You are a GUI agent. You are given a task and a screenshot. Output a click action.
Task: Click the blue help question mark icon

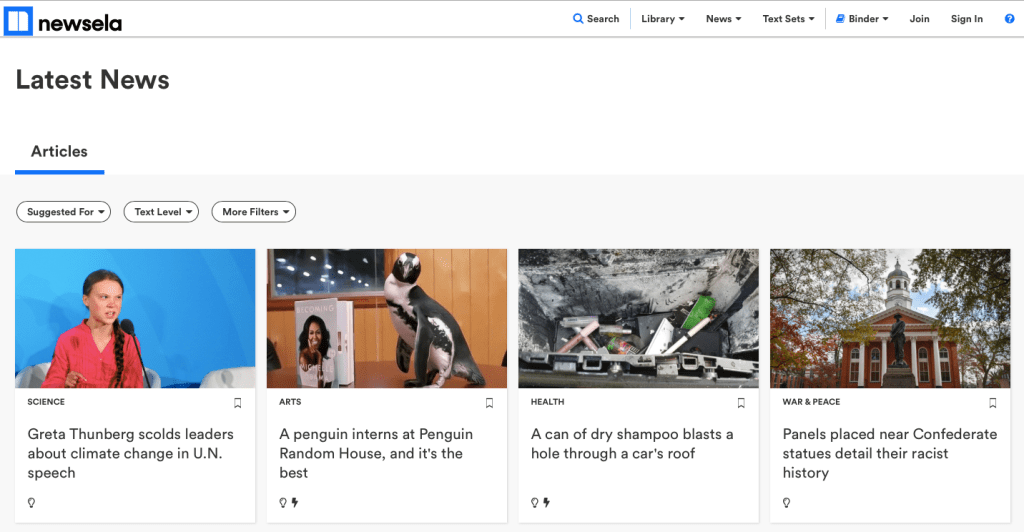pyautogui.click(x=1009, y=19)
